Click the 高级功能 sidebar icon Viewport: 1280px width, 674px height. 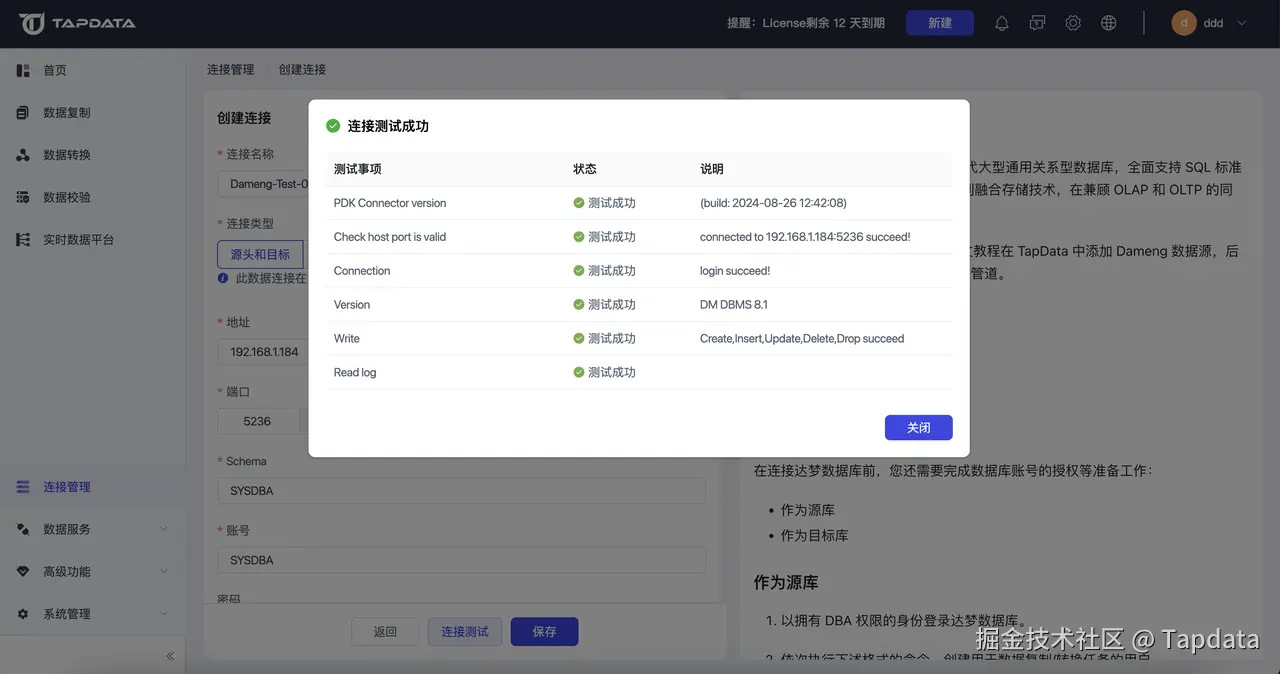tap(23, 571)
